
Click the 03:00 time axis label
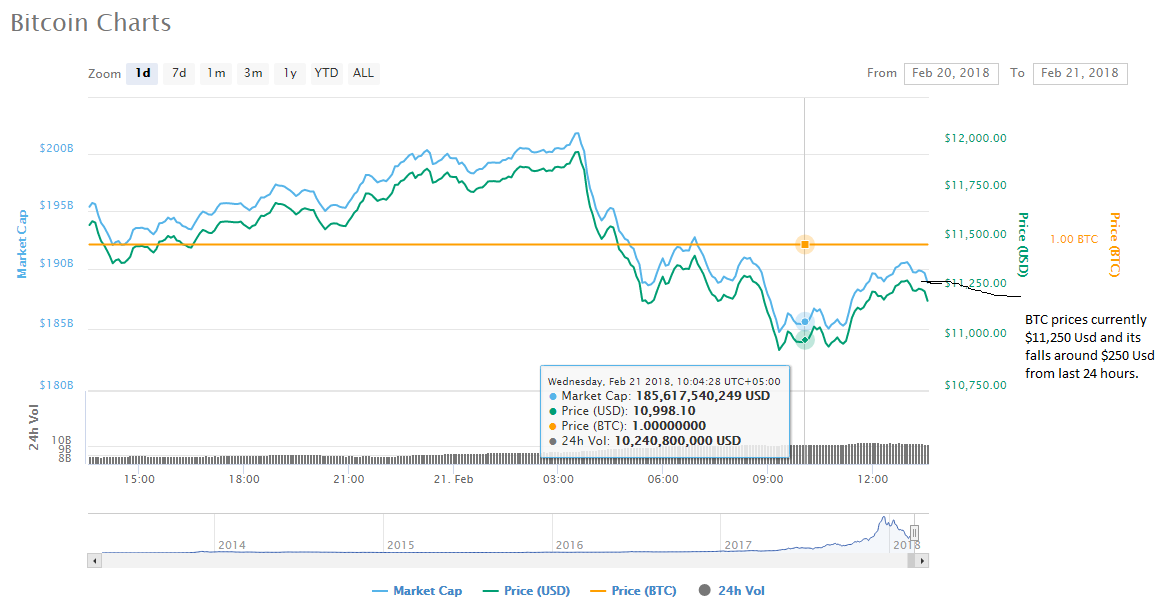click(558, 479)
